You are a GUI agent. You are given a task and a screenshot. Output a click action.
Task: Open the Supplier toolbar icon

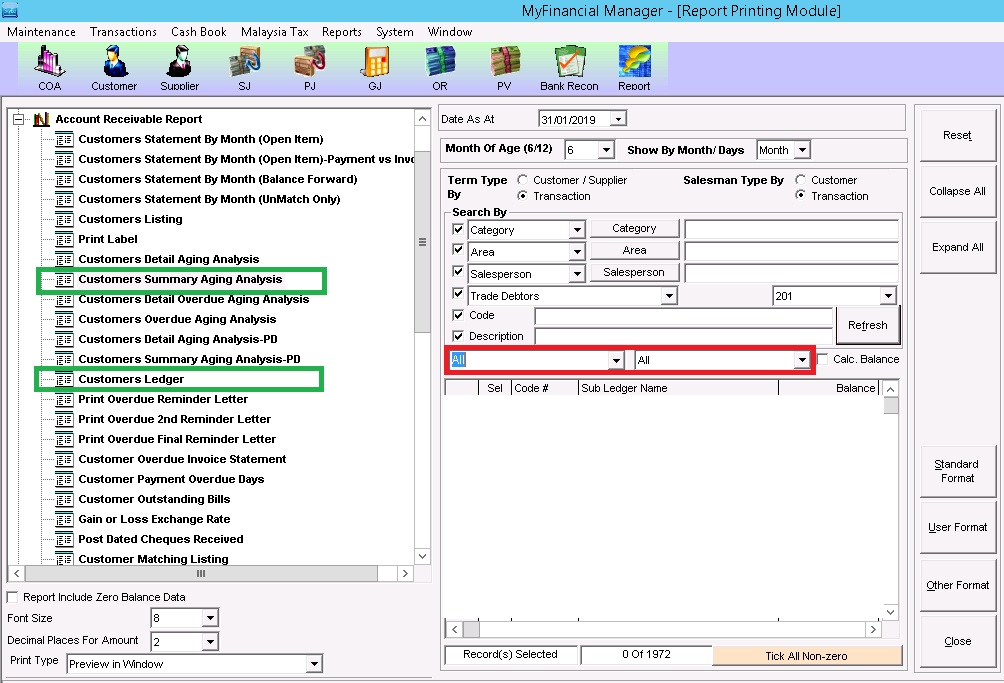coord(179,67)
